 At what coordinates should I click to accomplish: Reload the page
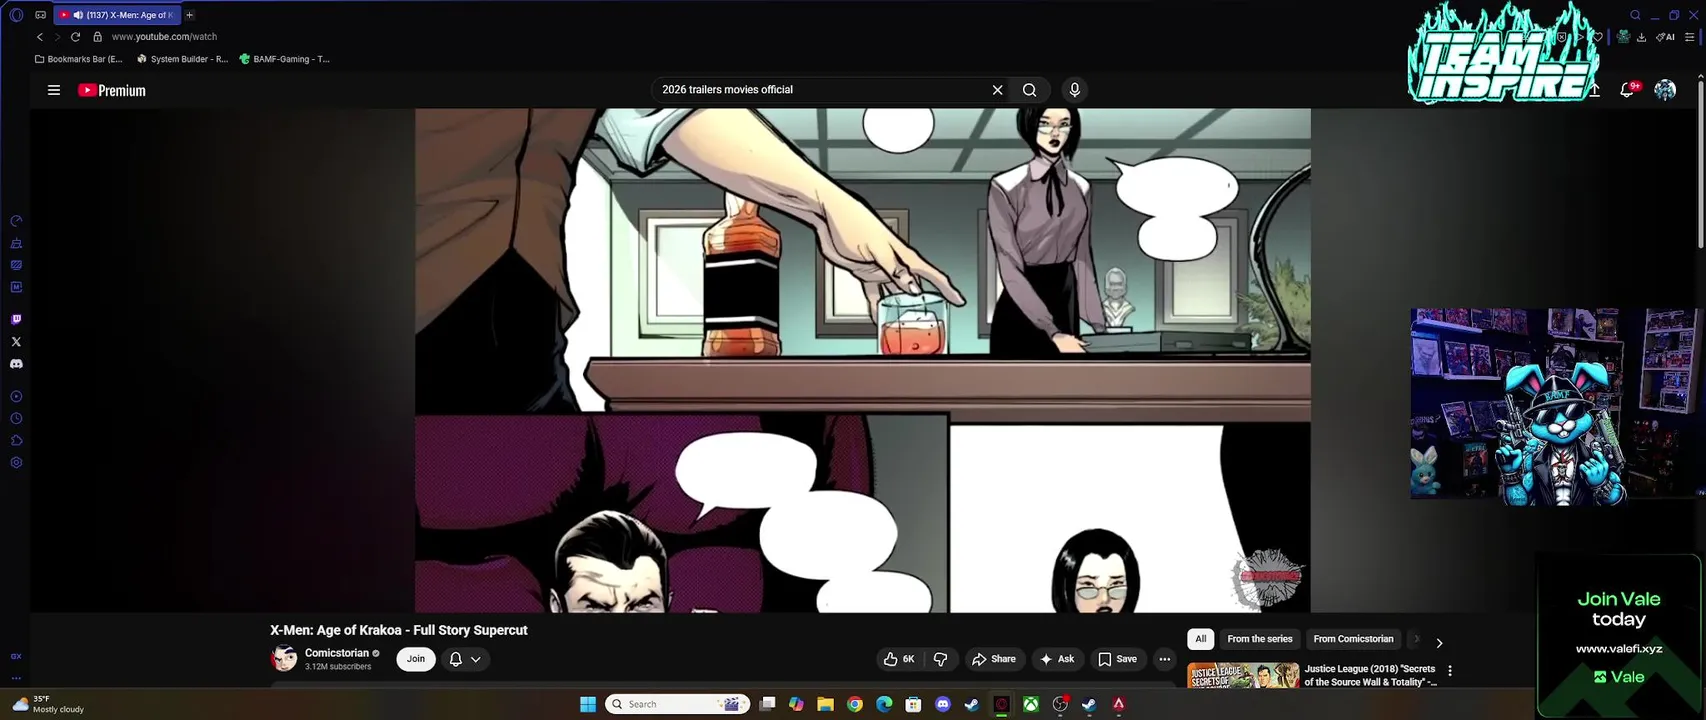[x=75, y=37]
